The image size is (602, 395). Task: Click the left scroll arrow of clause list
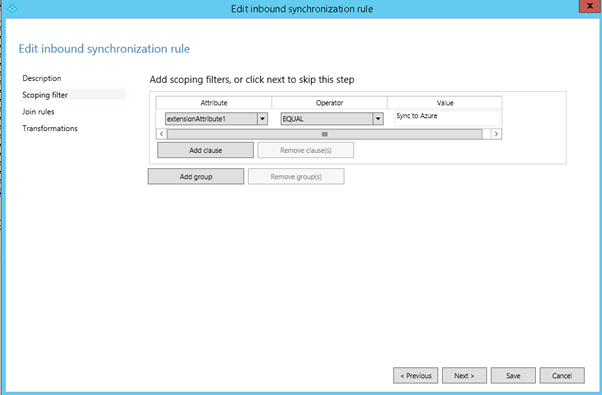(162, 134)
